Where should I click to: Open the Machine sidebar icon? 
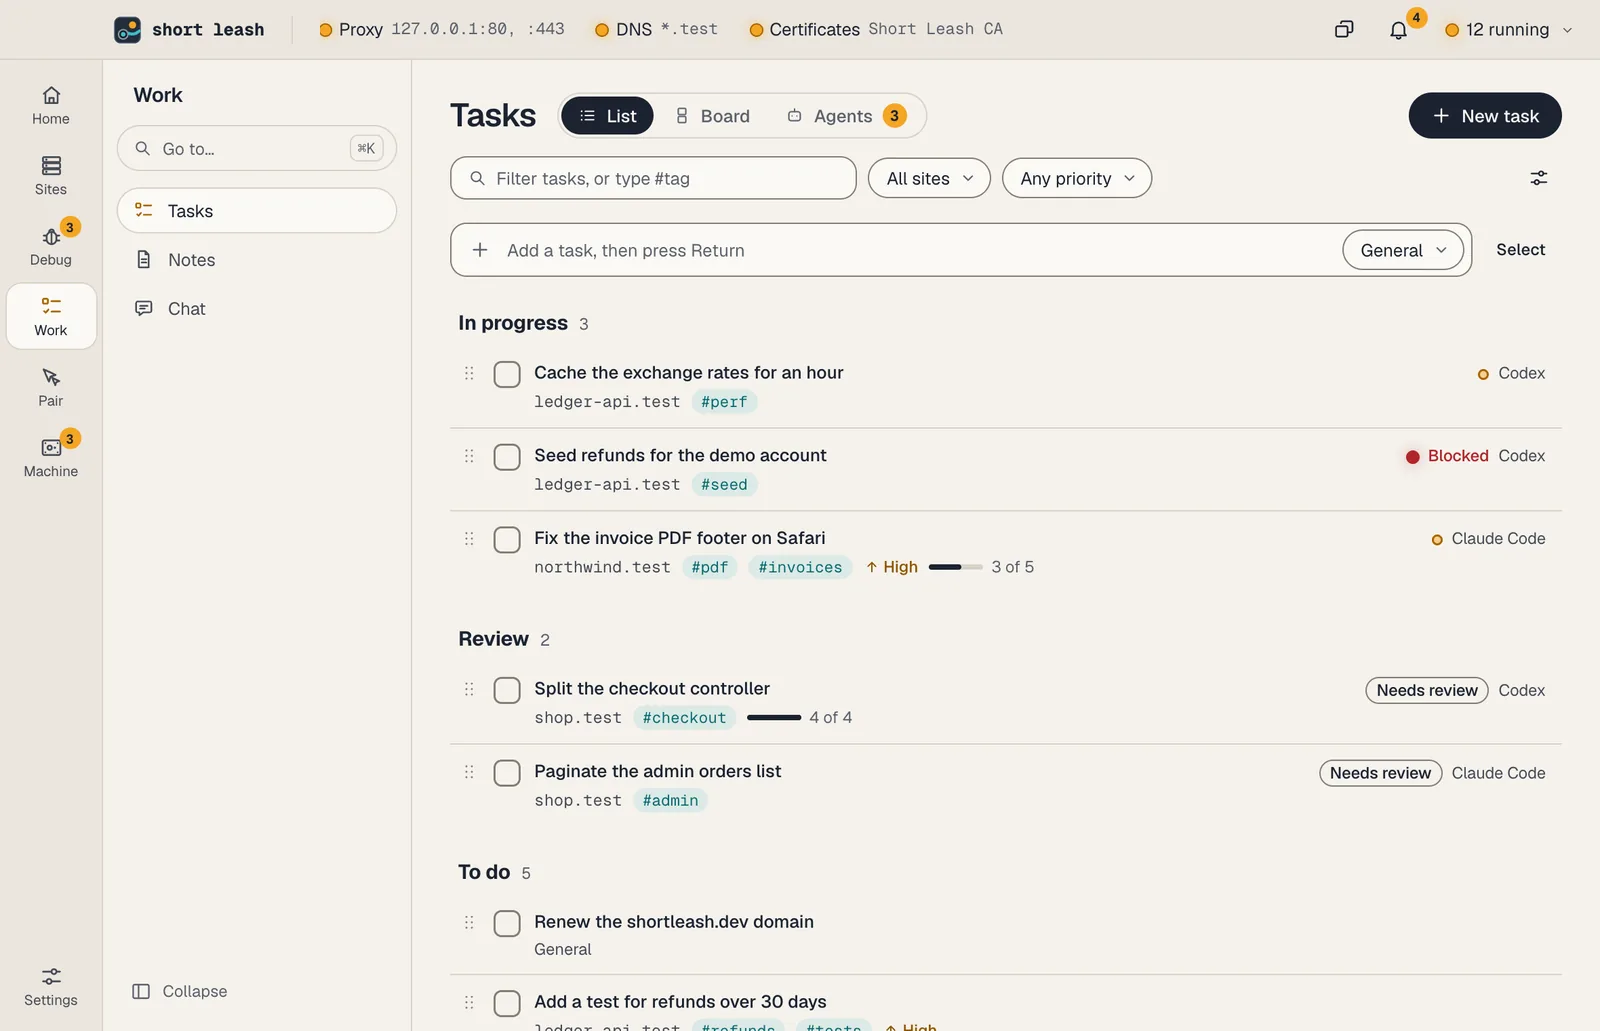point(51,458)
